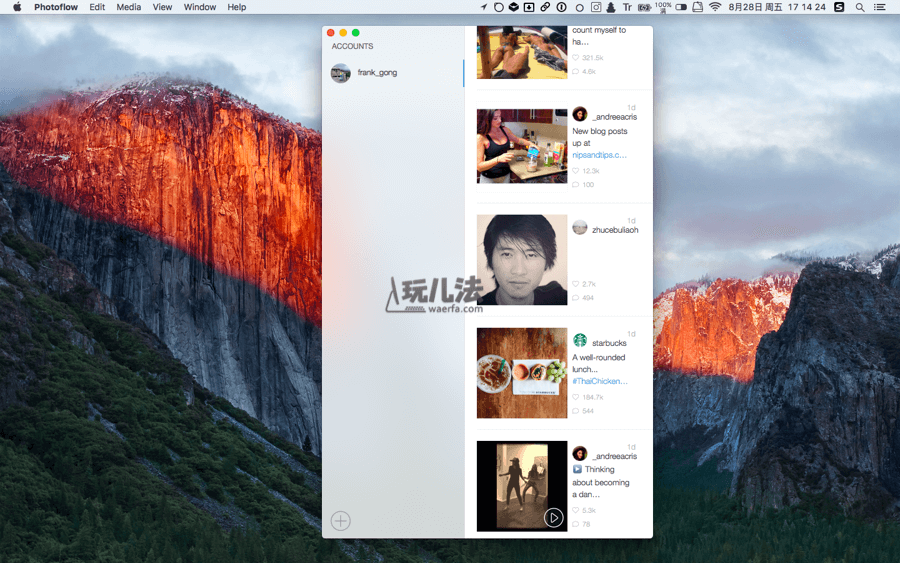Open the #ThaiChicken... hashtag link
The image size is (900, 563).
point(600,381)
